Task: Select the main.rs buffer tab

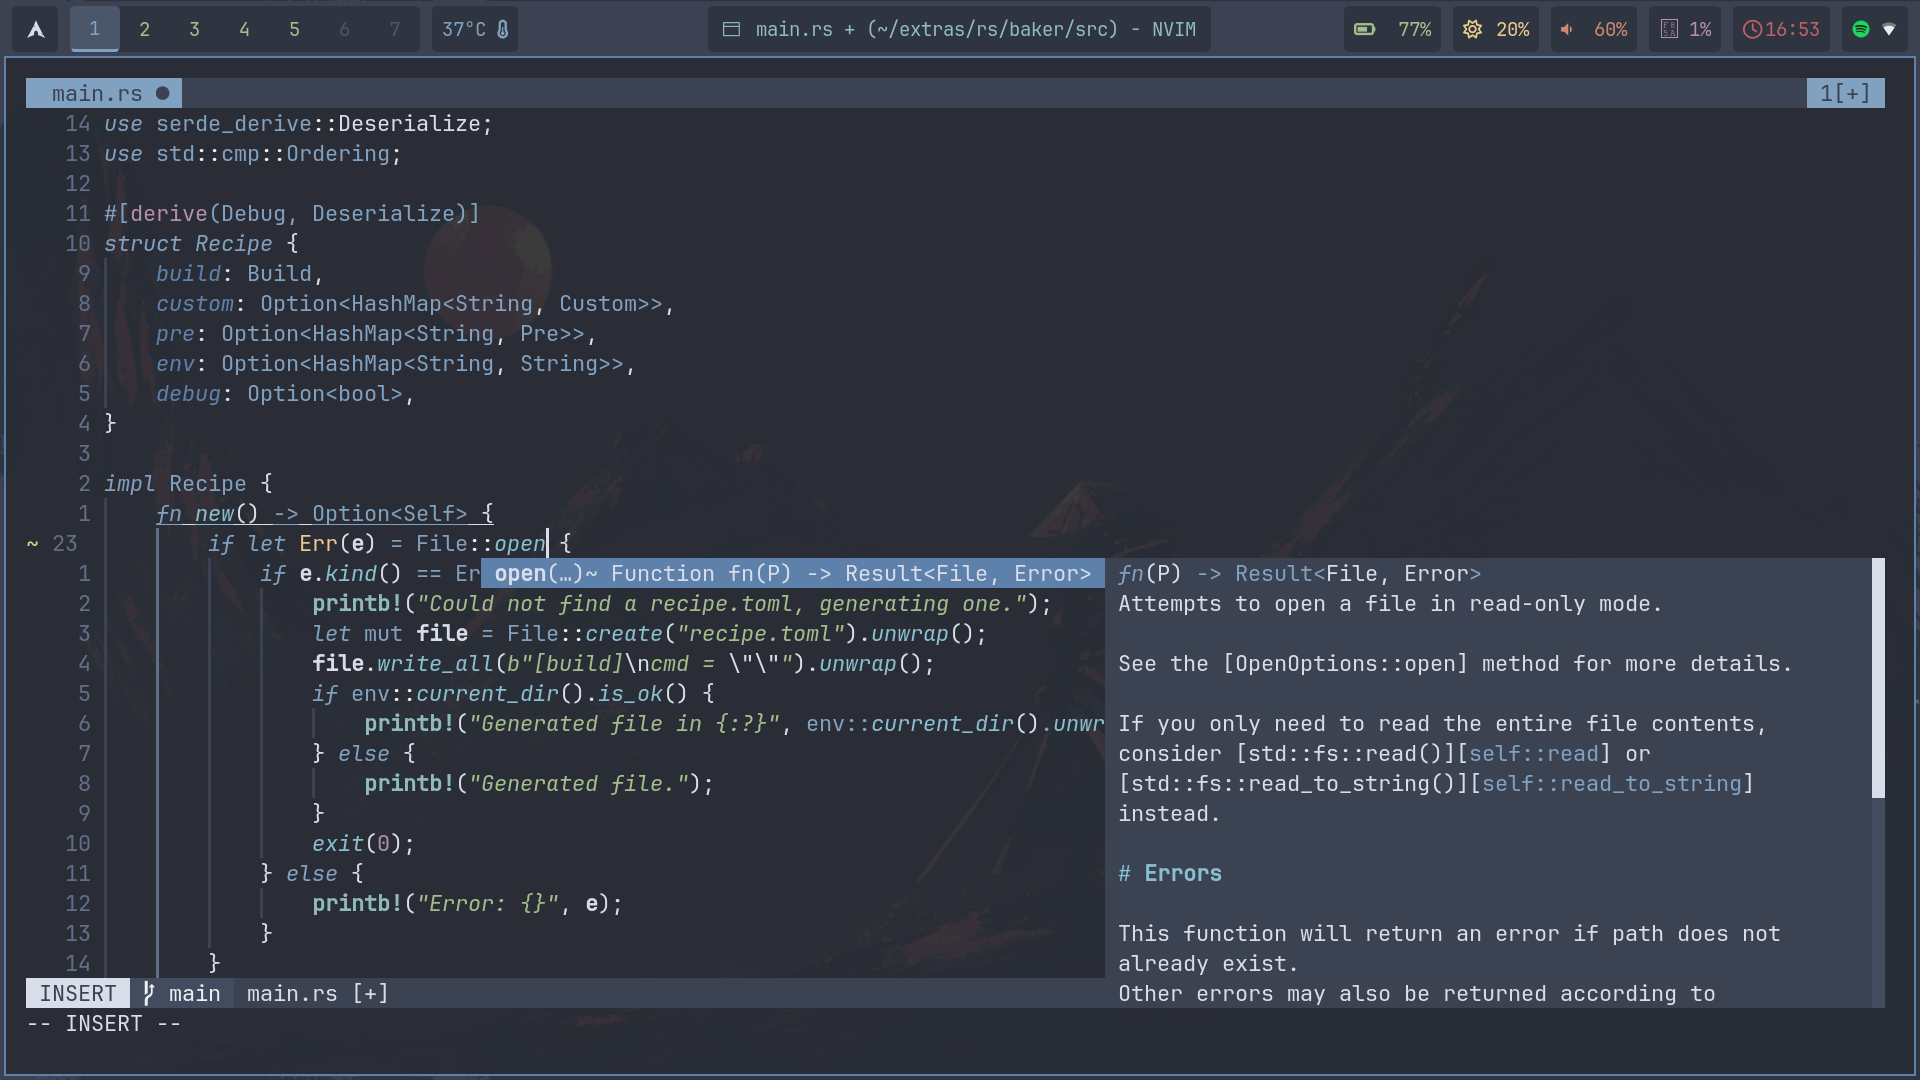Action: pyautogui.click(x=104, y=93)
